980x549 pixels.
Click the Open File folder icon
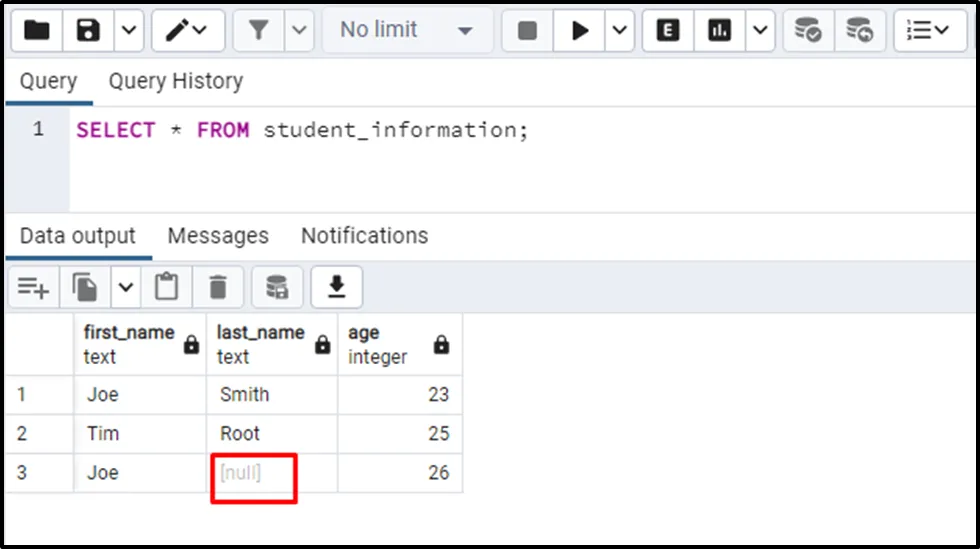[37, 31]
